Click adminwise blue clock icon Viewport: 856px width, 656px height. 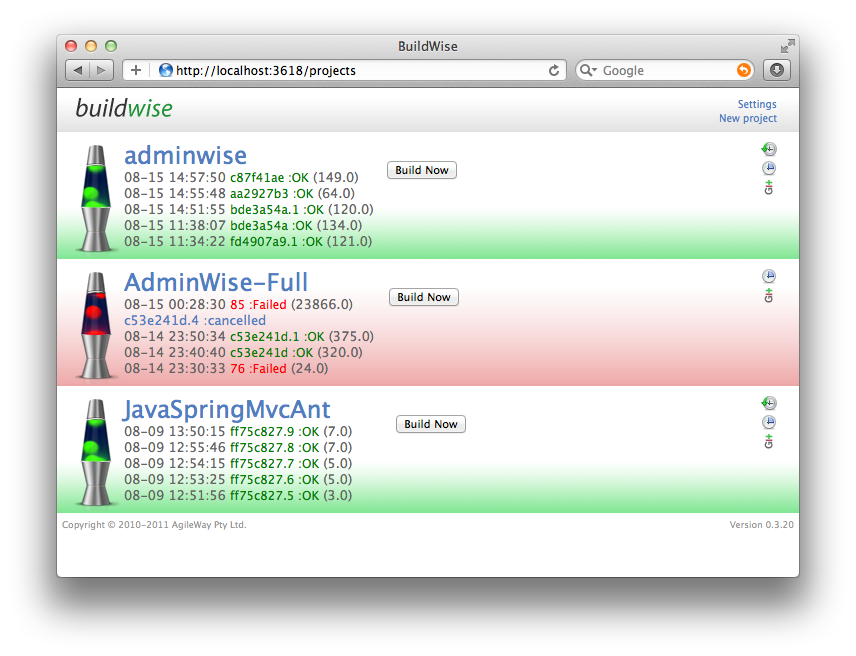click(x=769, y=168)
